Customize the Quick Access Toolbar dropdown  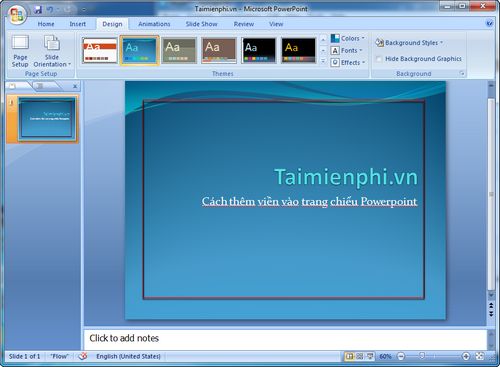(x=84, y=10)
